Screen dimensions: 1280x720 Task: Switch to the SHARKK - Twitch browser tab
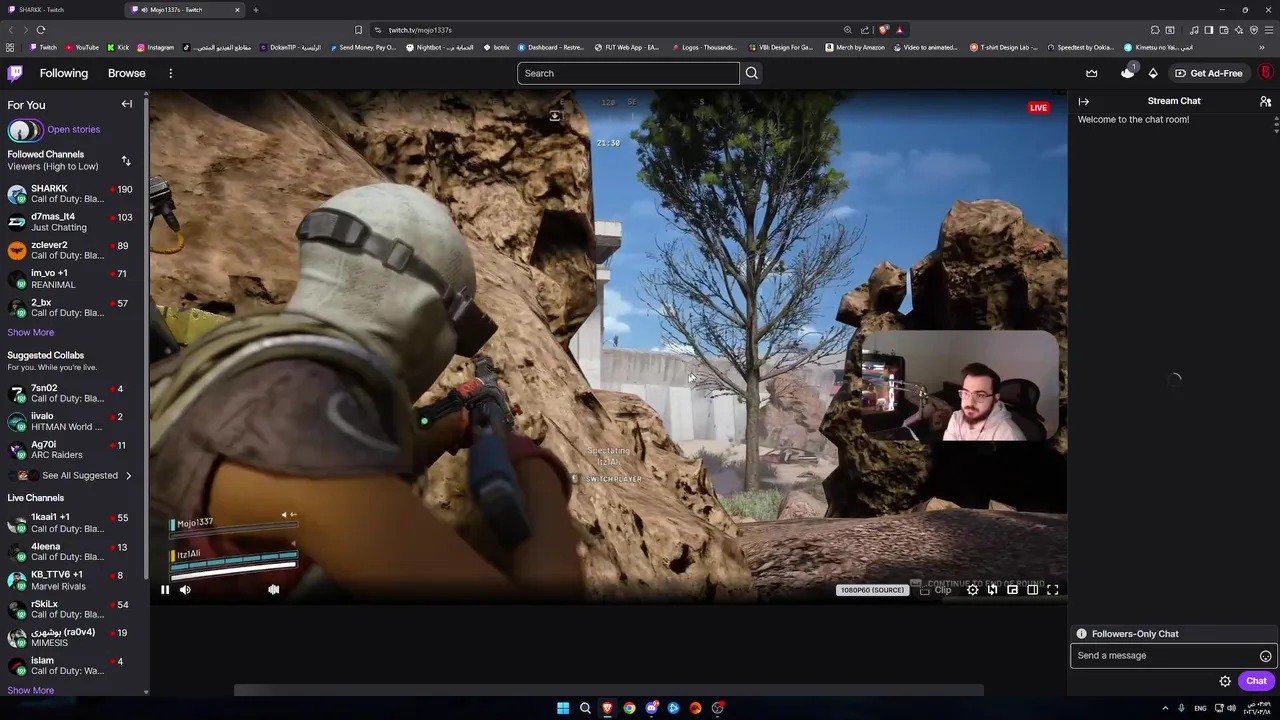[x=60, y=10]
